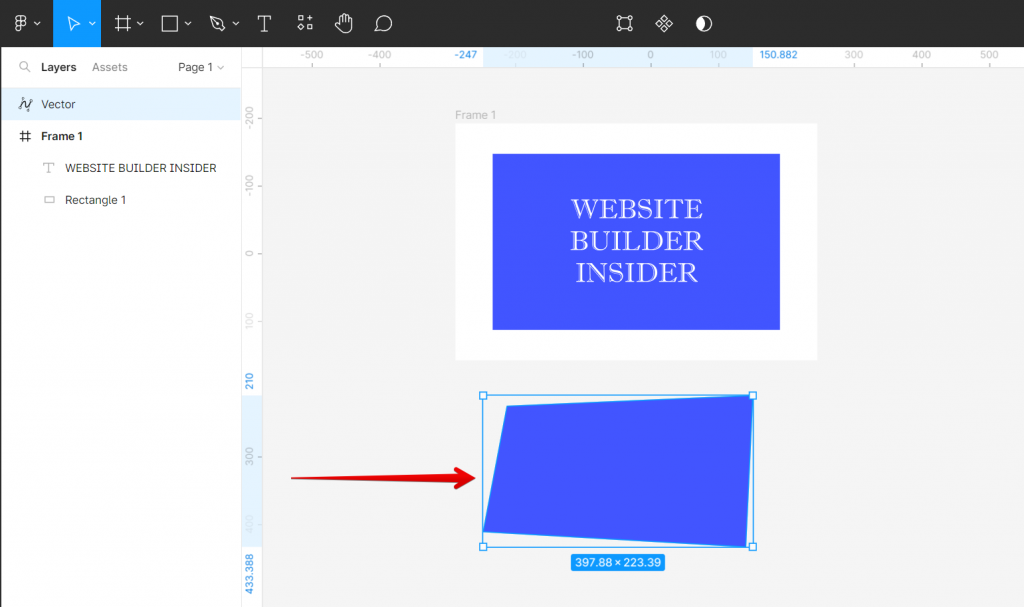
Task: Switch to the Assets tab
Action: pos(110,67)
